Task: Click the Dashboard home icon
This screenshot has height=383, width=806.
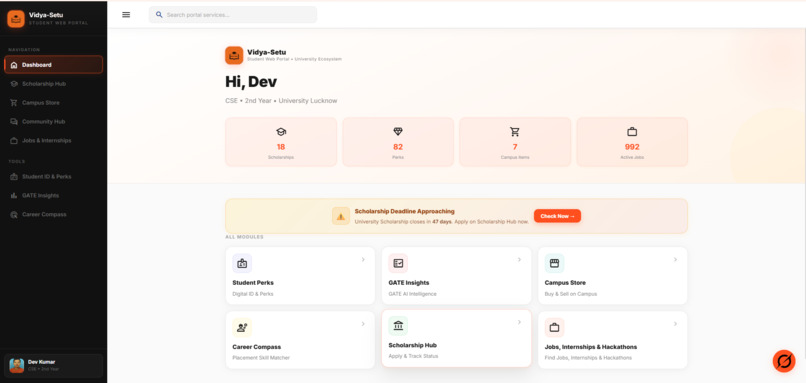Action: coord(14,65)
